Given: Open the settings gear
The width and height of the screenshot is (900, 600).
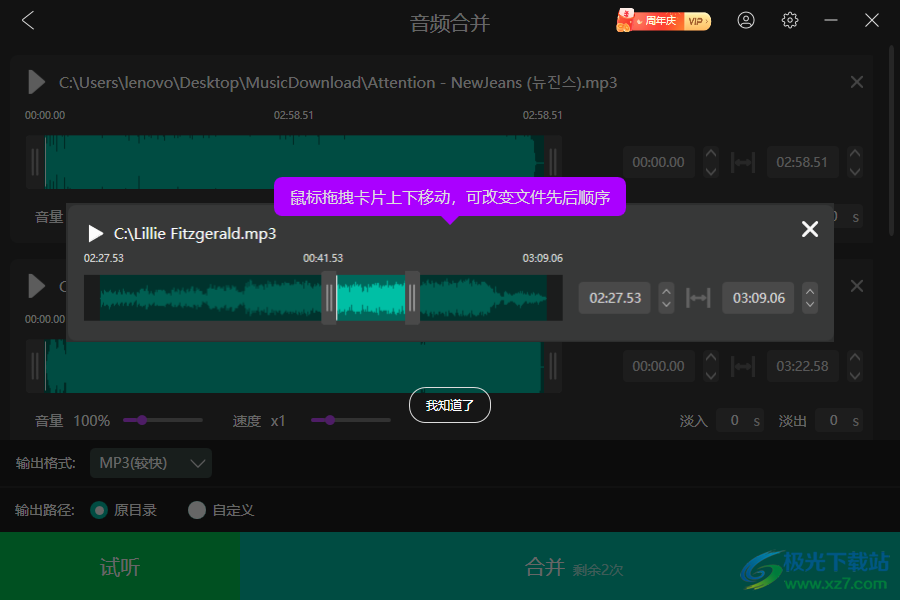Looking at the screenshot, I should (789, 20).
